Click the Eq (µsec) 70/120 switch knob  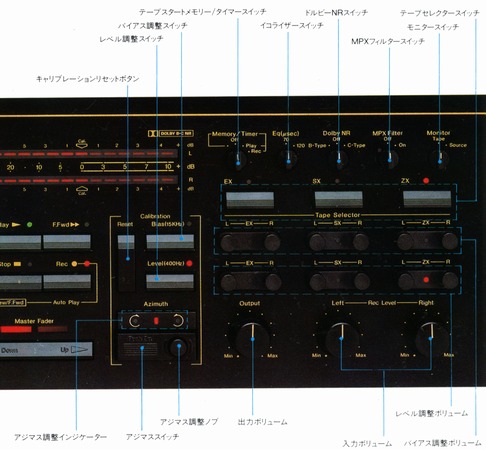(x=288, y=159)
